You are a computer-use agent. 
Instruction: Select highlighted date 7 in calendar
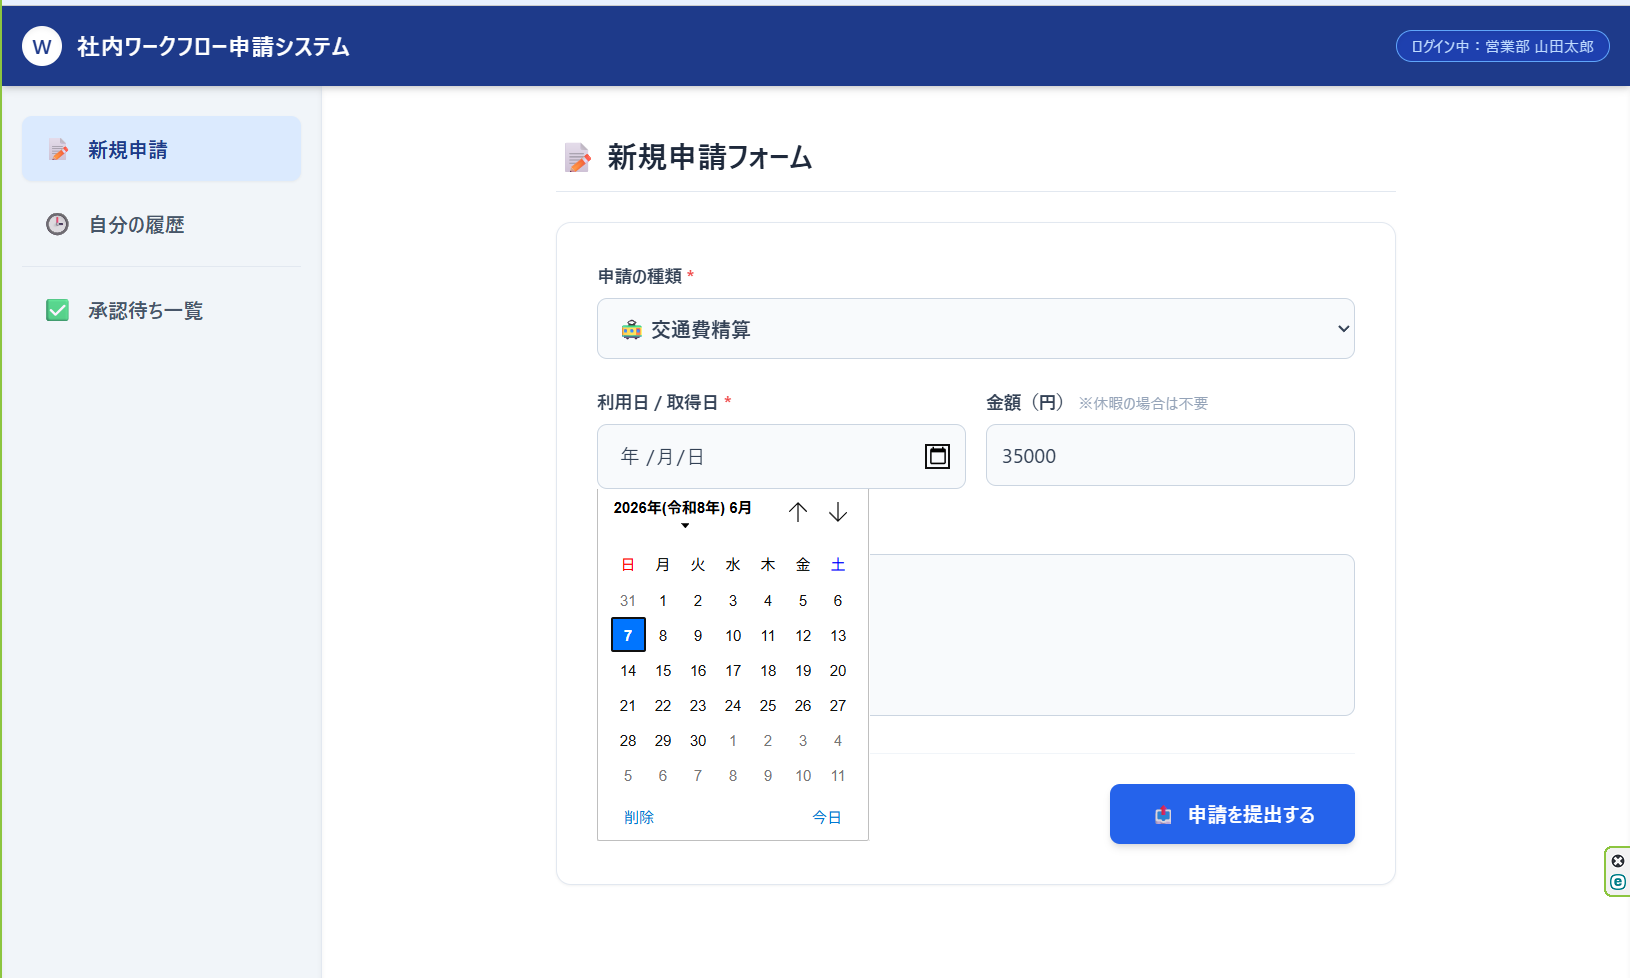tap(628, 635)
